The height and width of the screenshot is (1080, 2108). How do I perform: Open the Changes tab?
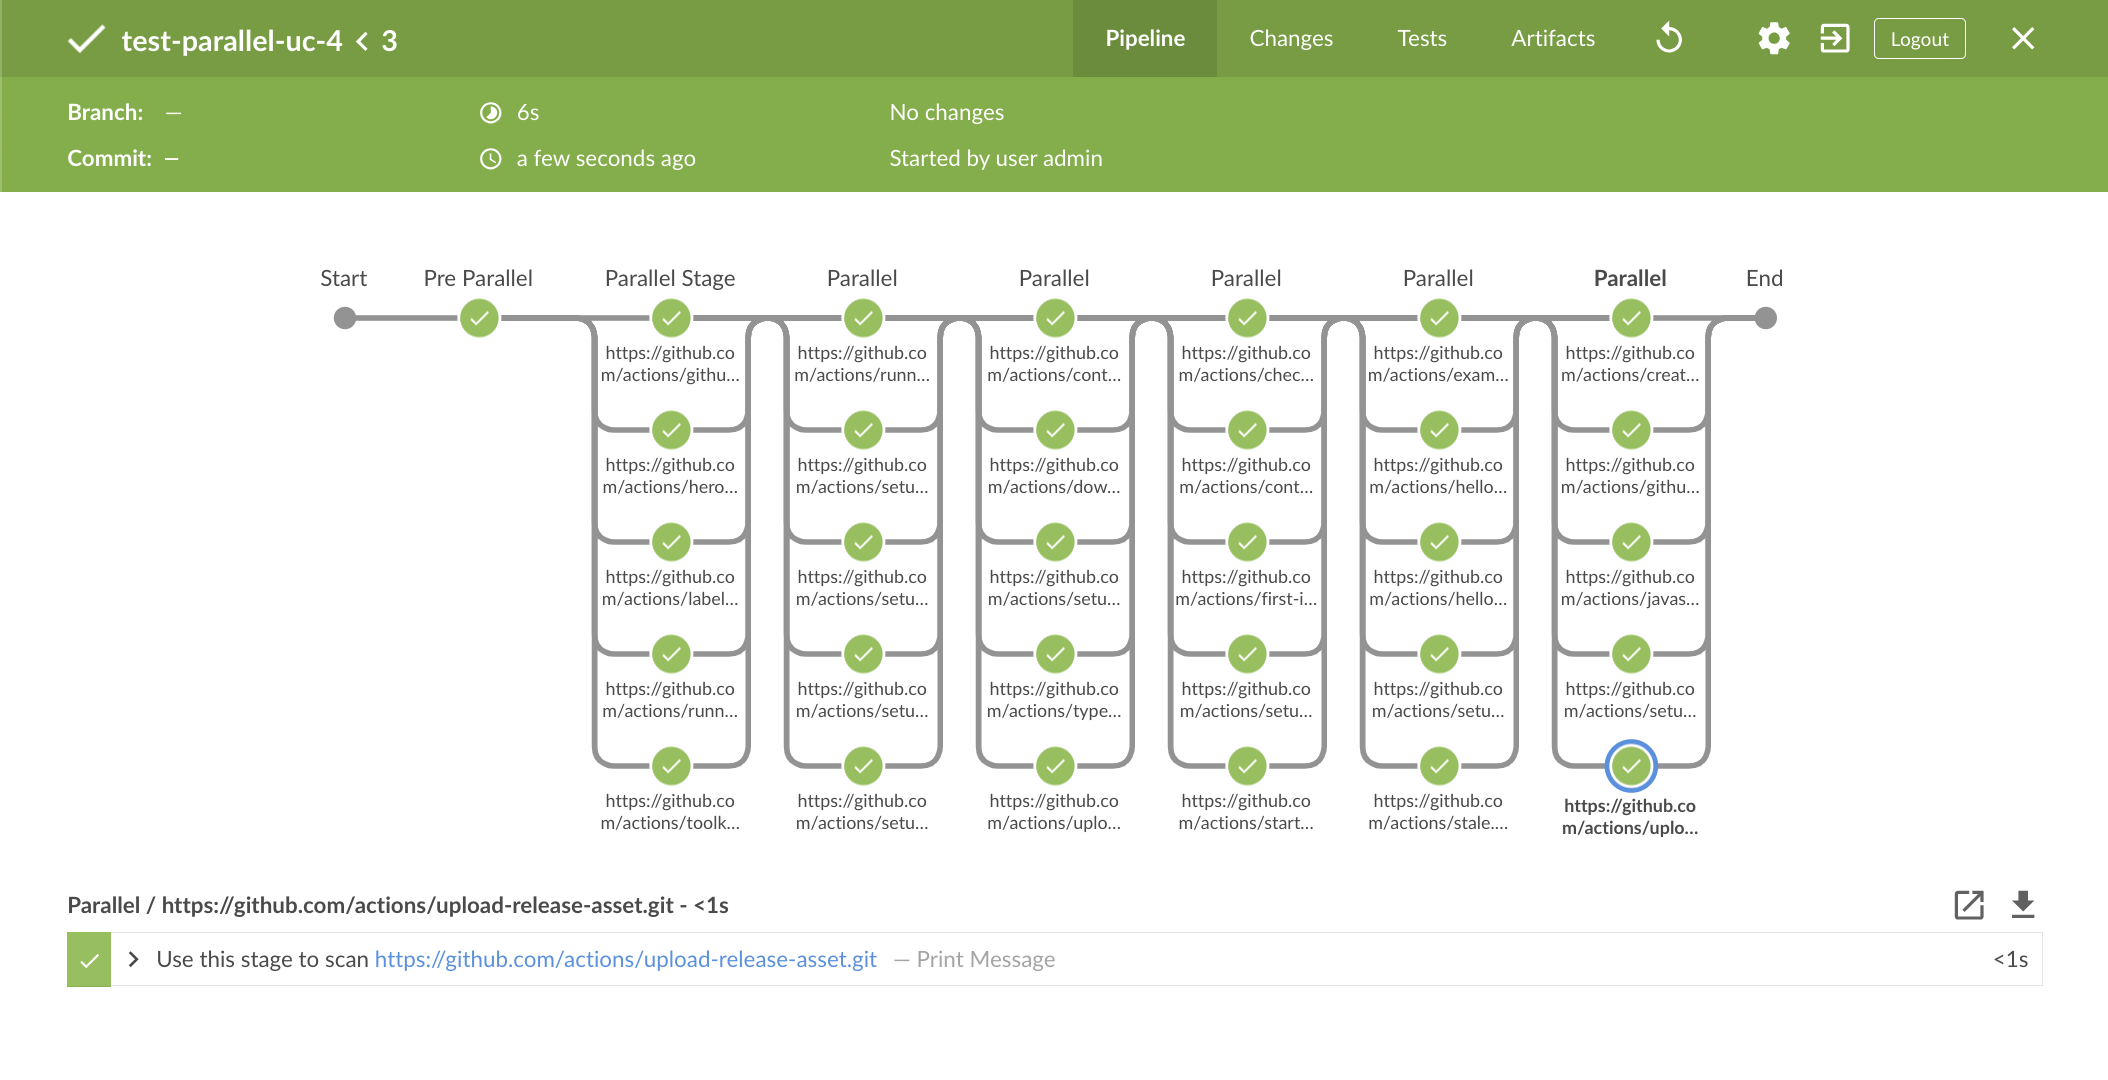tap(1291, 38)
